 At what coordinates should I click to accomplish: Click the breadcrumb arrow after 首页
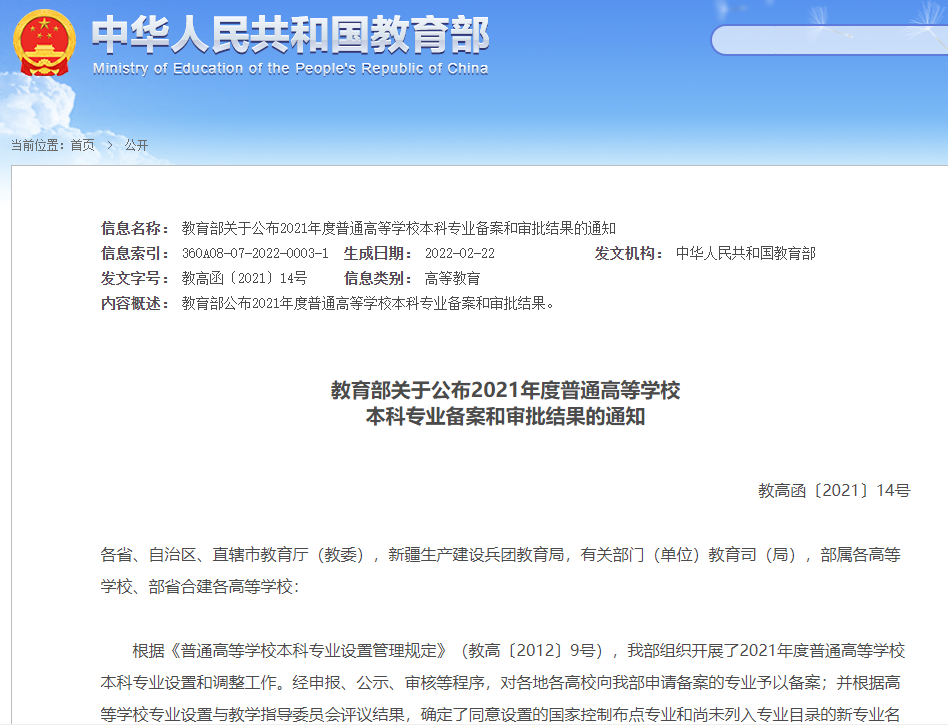[x=110, y=145]
